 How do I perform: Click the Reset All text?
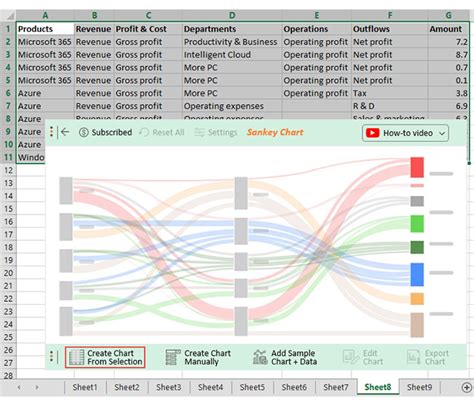click(168, 132)
